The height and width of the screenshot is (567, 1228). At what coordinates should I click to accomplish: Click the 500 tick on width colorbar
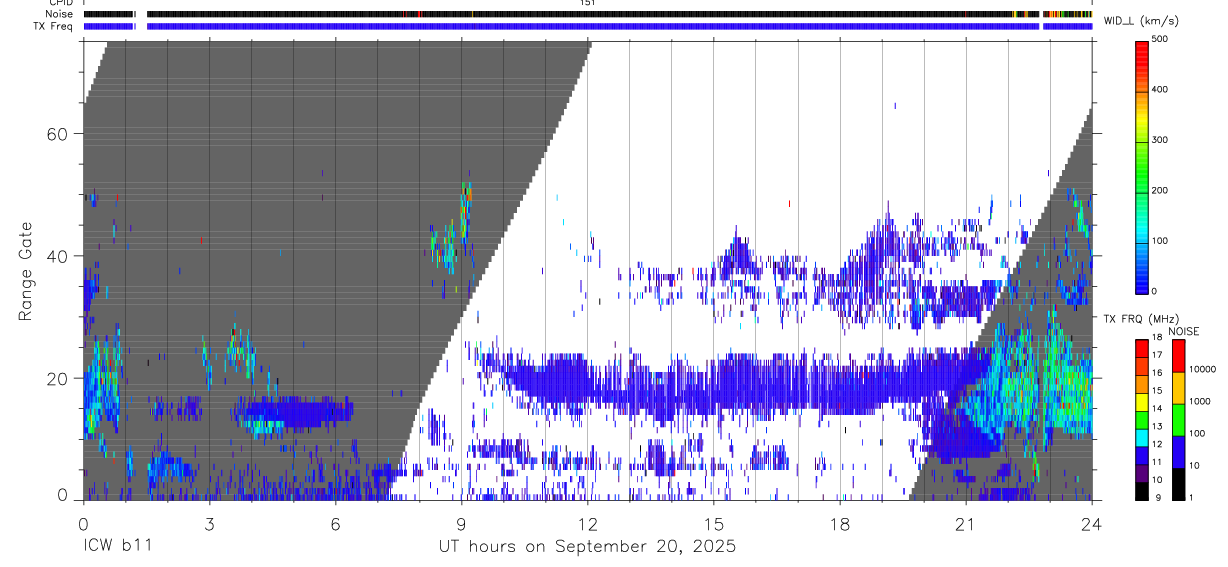coord(1160,39)
